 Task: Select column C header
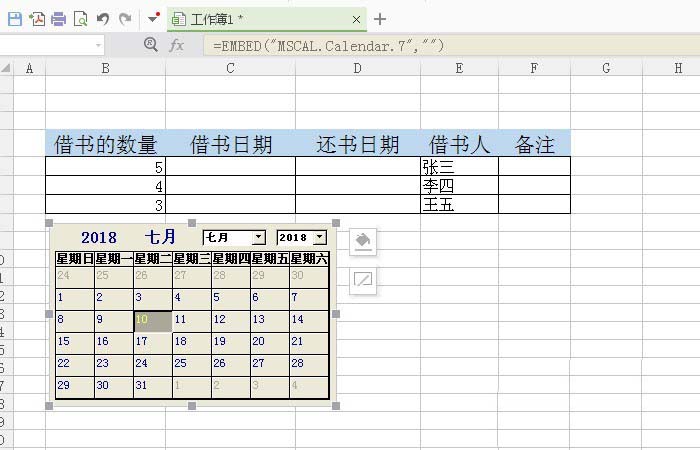[x=230, y=68]
